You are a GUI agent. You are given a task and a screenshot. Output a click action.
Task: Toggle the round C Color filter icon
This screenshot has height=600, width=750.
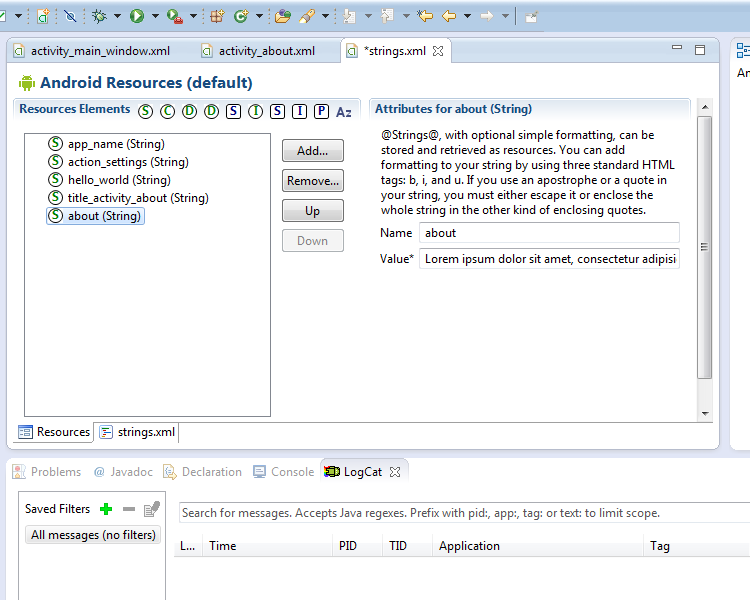point(167,111)
